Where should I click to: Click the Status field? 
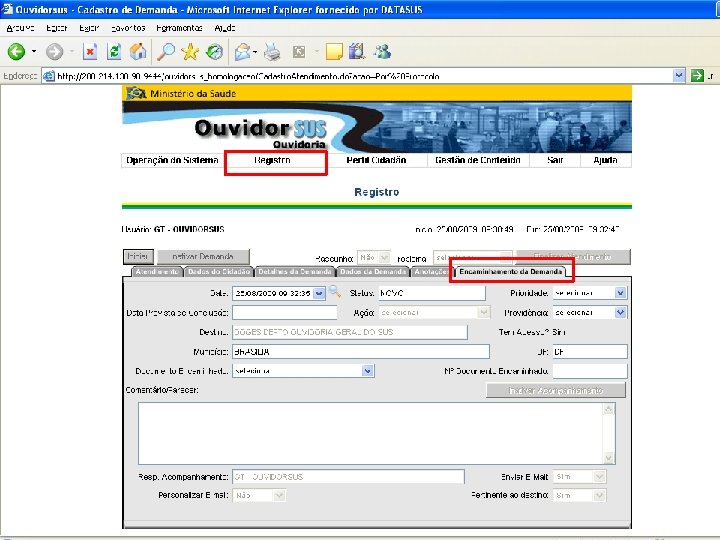coord(432,293)
